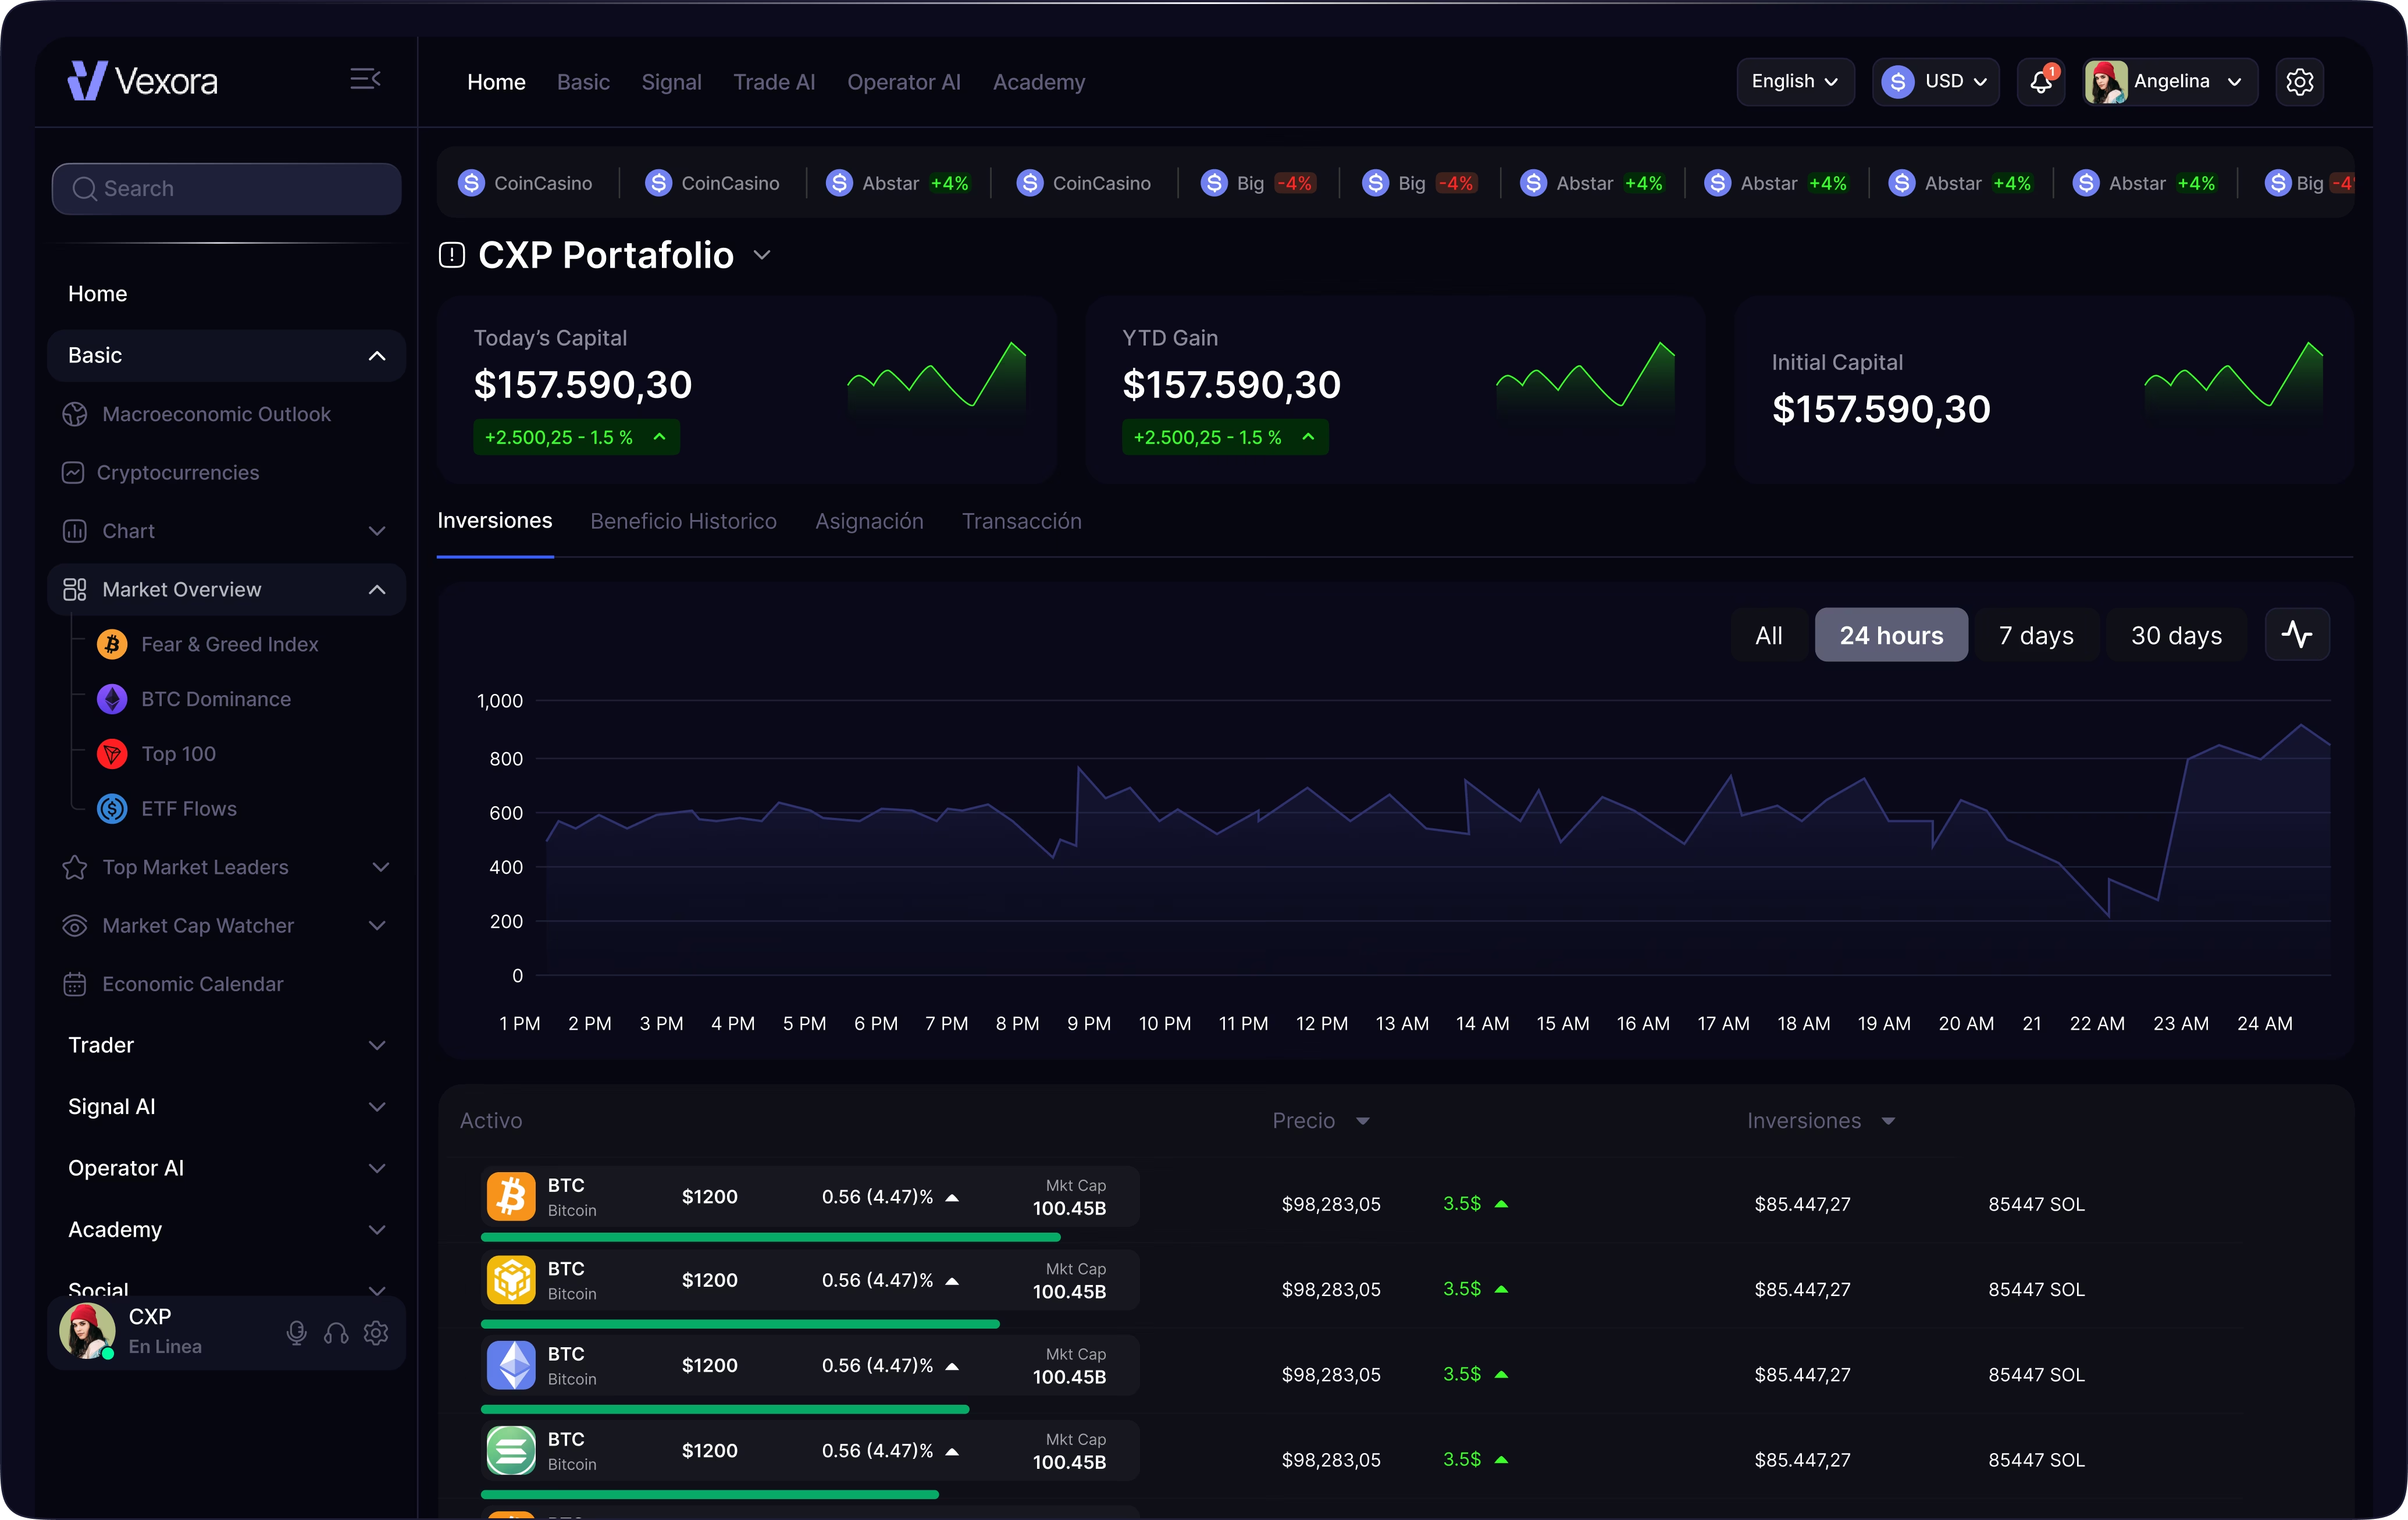Click the notification bell icon

tap(2040, 82)
